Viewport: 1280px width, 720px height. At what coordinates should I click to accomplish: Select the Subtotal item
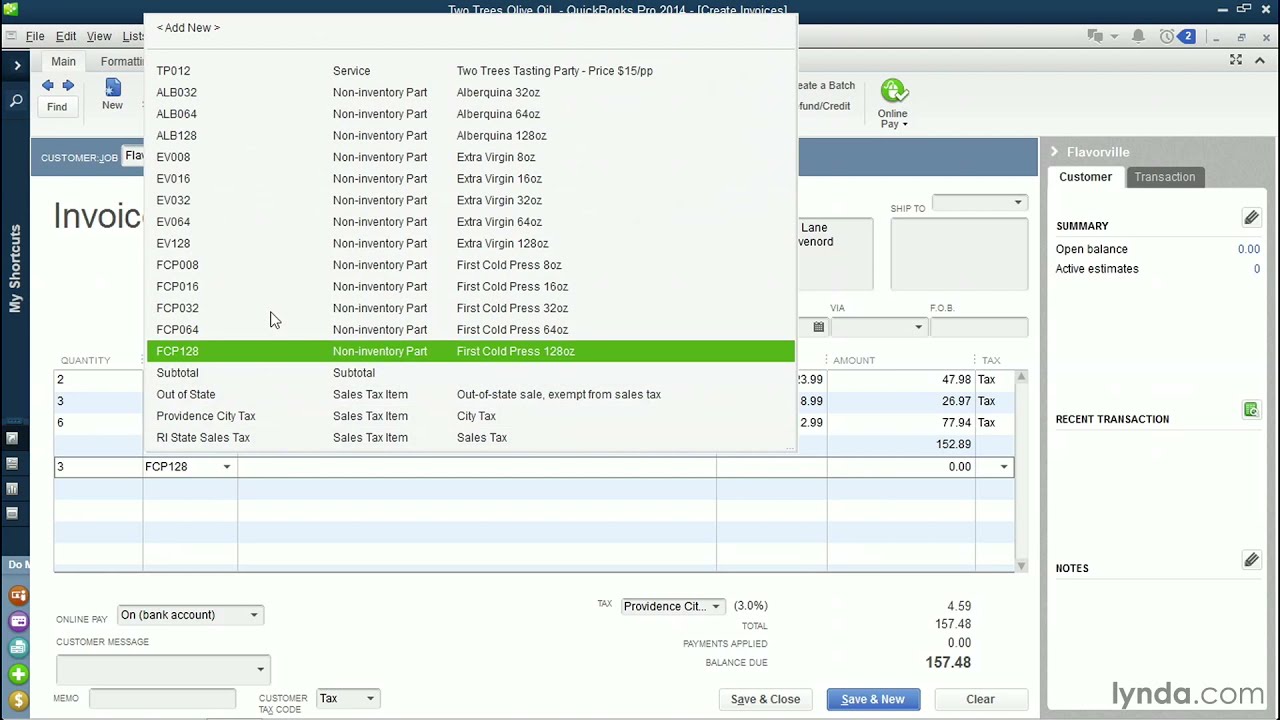click(x=471, y=373)
